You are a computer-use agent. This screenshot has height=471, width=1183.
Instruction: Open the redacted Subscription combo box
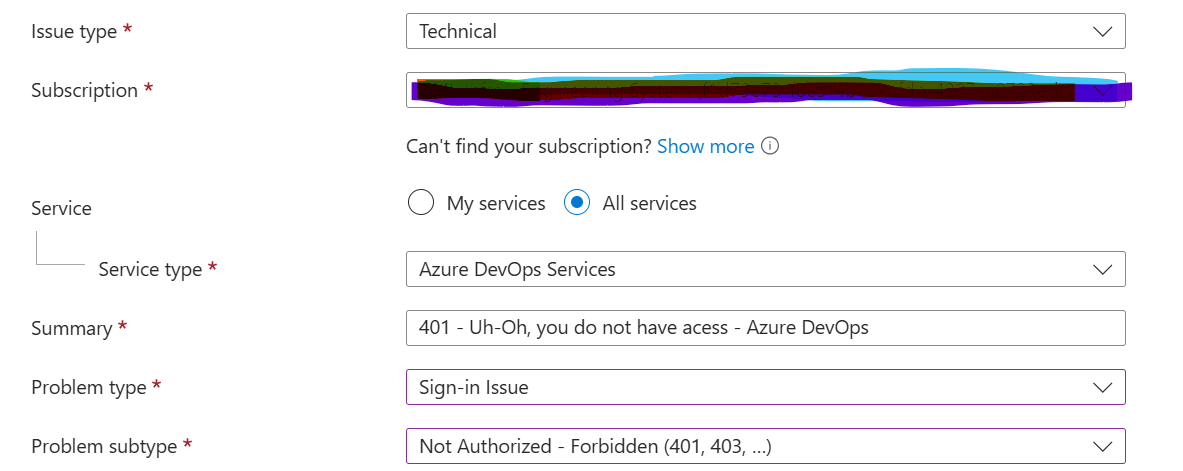pyautogui.click(x=766, y=91)
